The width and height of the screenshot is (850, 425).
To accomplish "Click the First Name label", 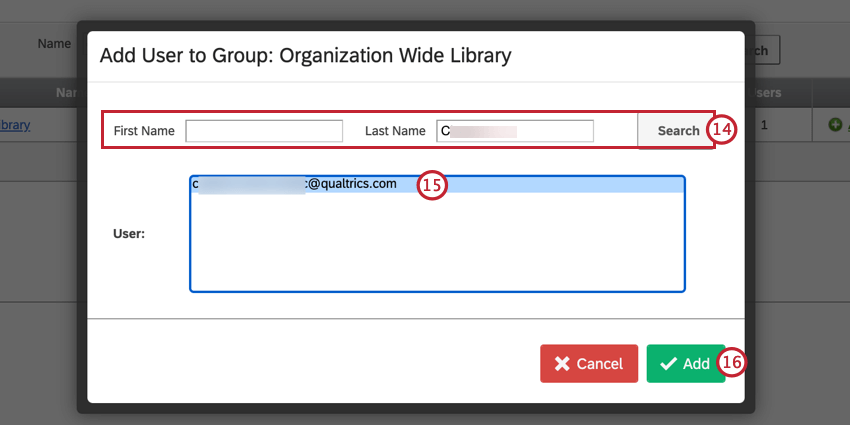I will tap(144, 131).
